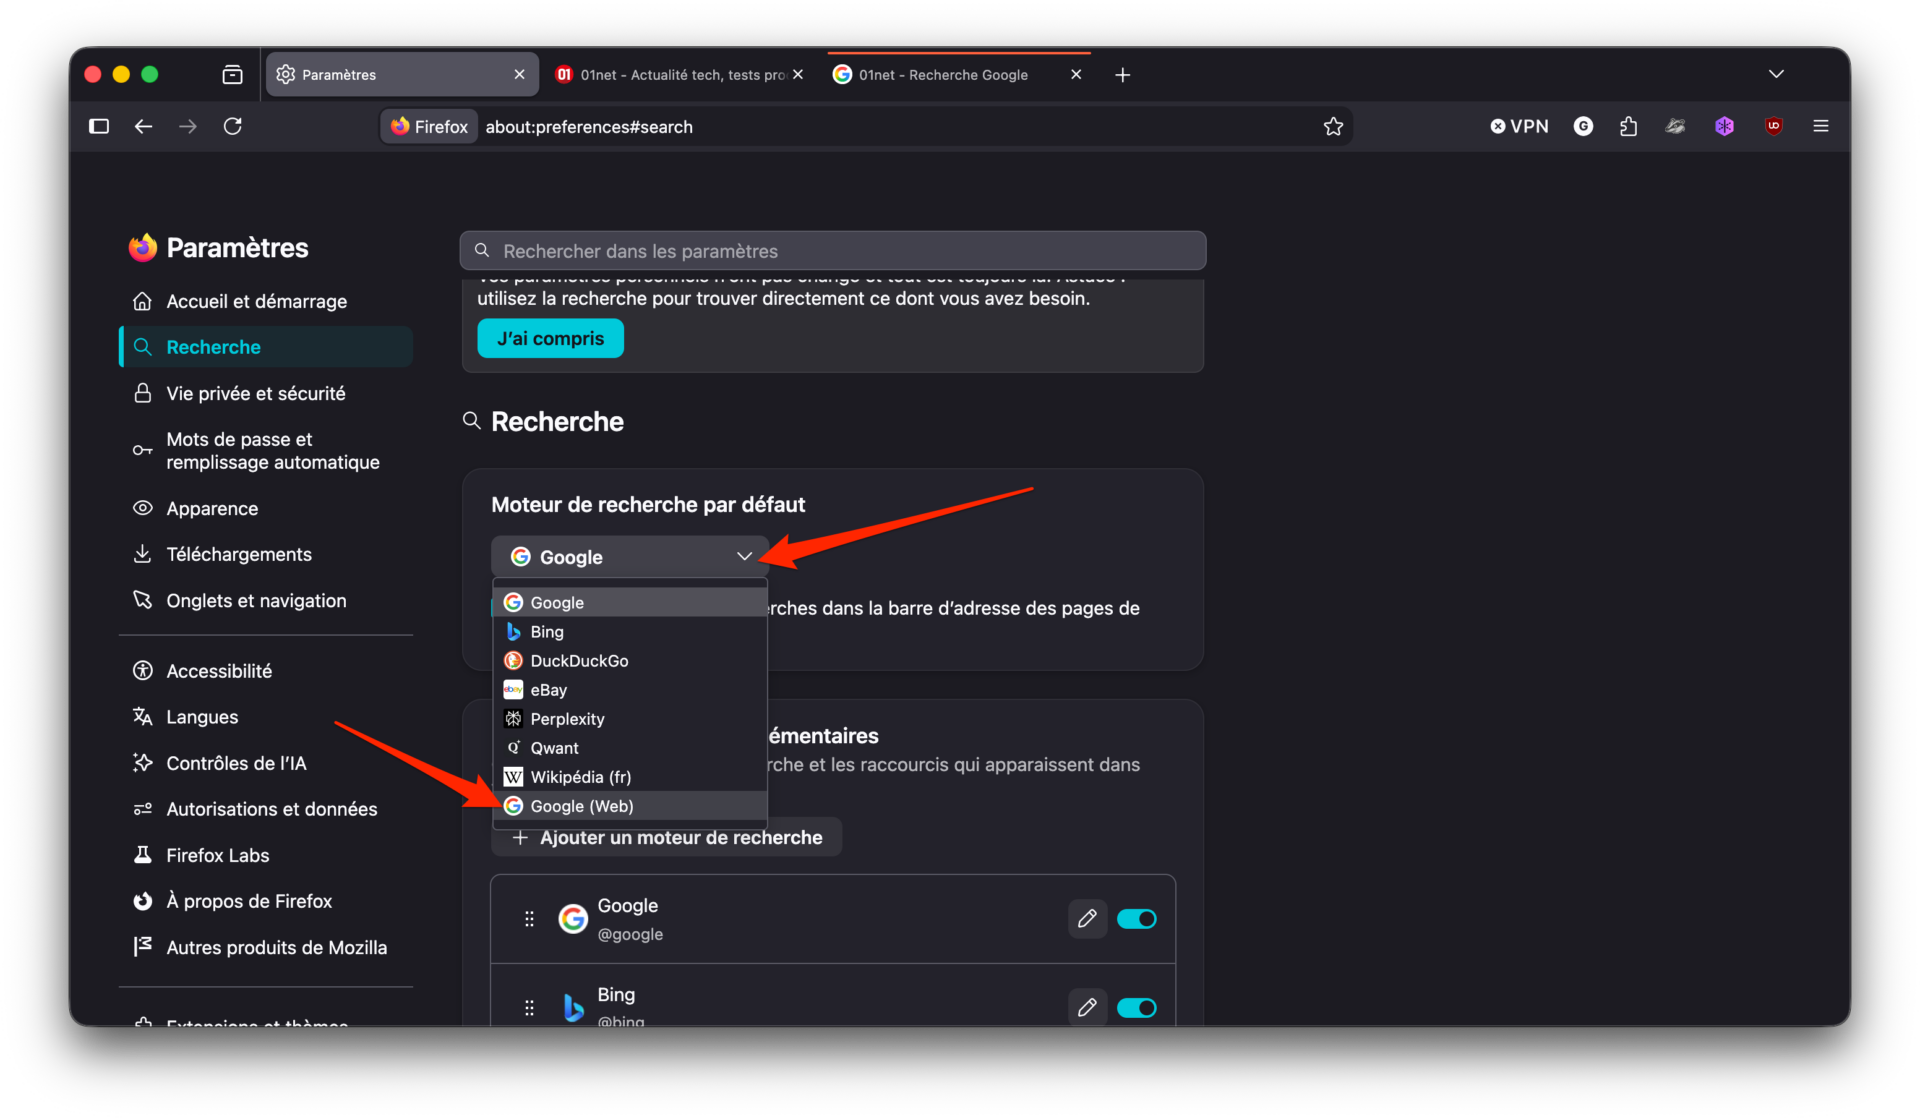Choose eBay in the engine list

(x=630, y=690)
